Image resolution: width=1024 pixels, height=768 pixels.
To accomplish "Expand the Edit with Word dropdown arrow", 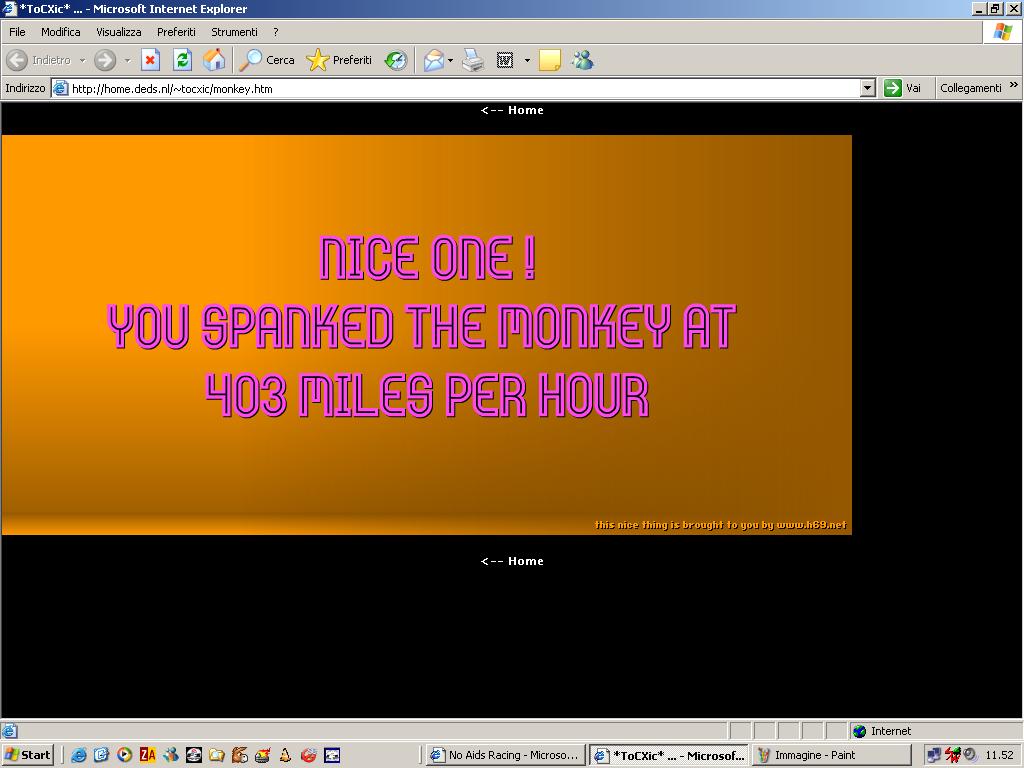I will click(527, 60).
